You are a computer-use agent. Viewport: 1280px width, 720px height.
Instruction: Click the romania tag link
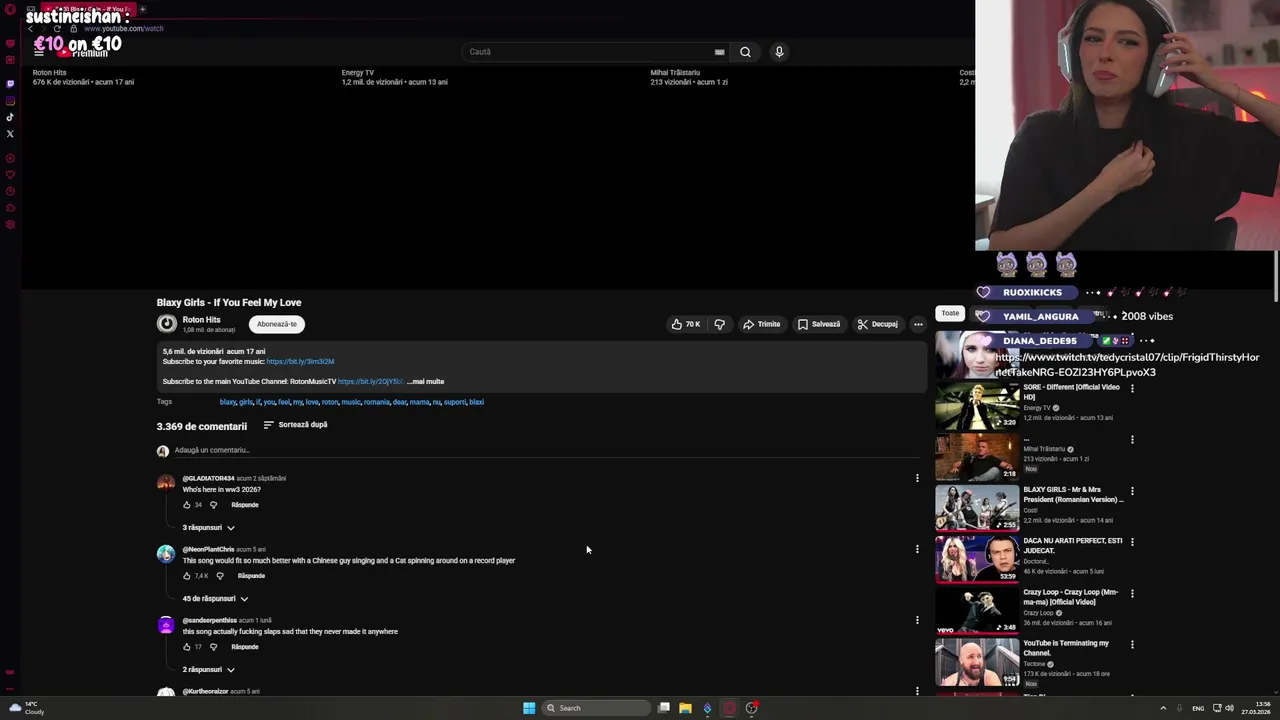377,402
